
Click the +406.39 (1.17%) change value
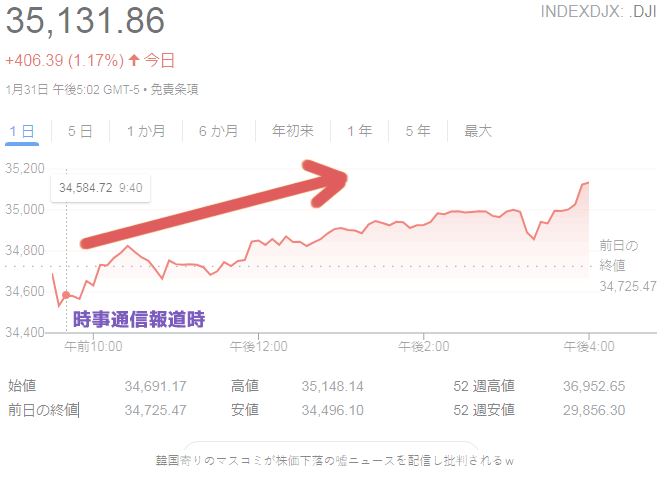[x=64, y=60]
